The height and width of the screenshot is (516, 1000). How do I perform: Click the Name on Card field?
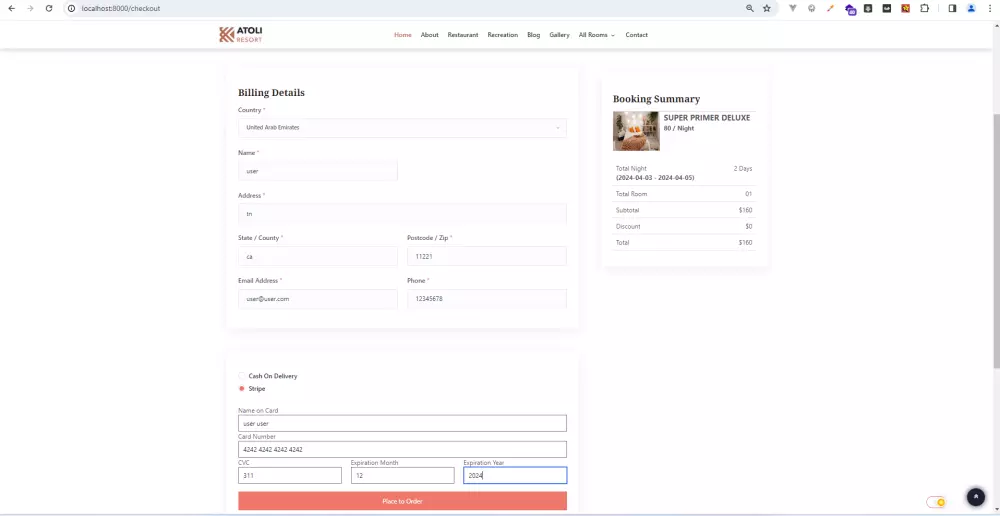point(402,424)
